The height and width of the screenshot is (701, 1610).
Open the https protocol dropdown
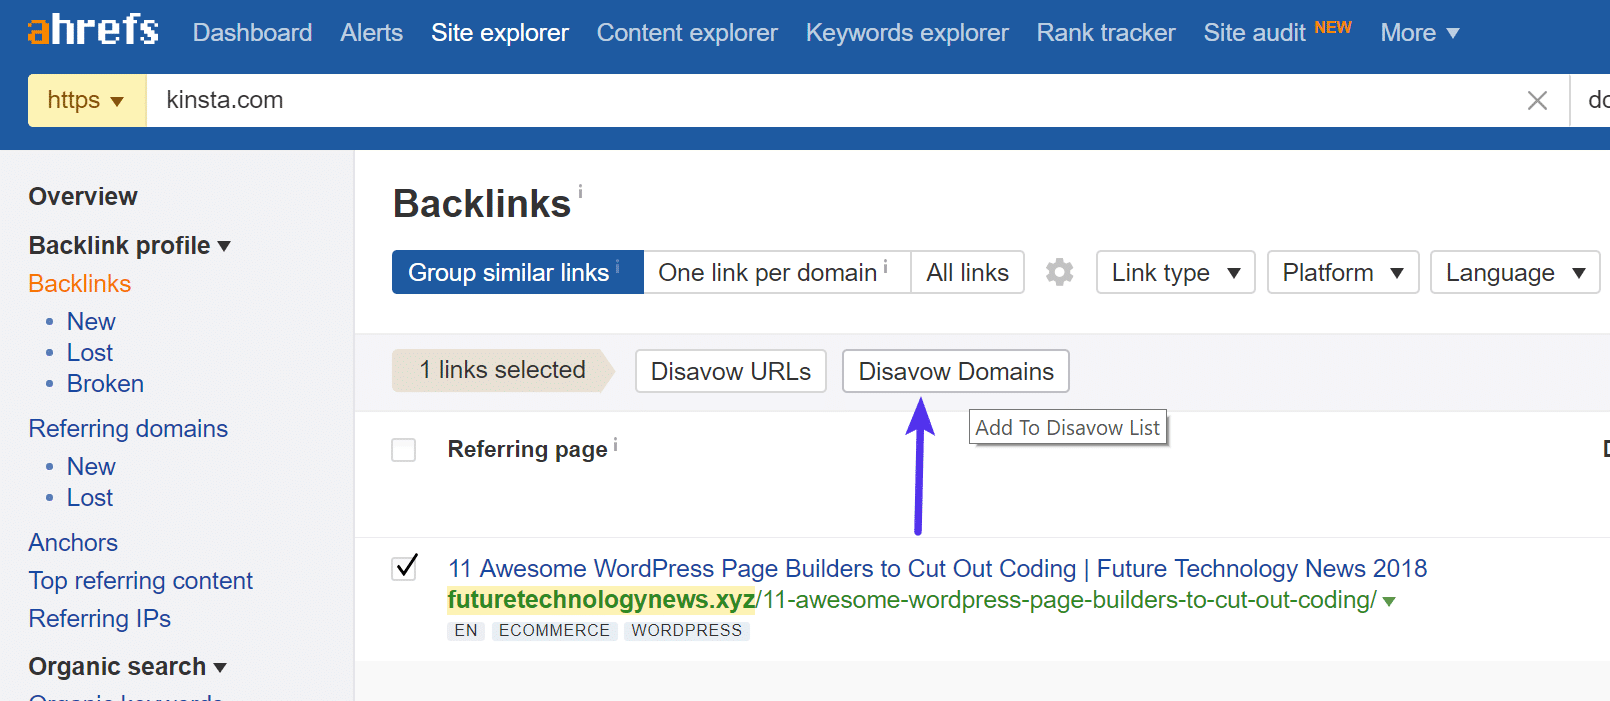click(86, 100)
